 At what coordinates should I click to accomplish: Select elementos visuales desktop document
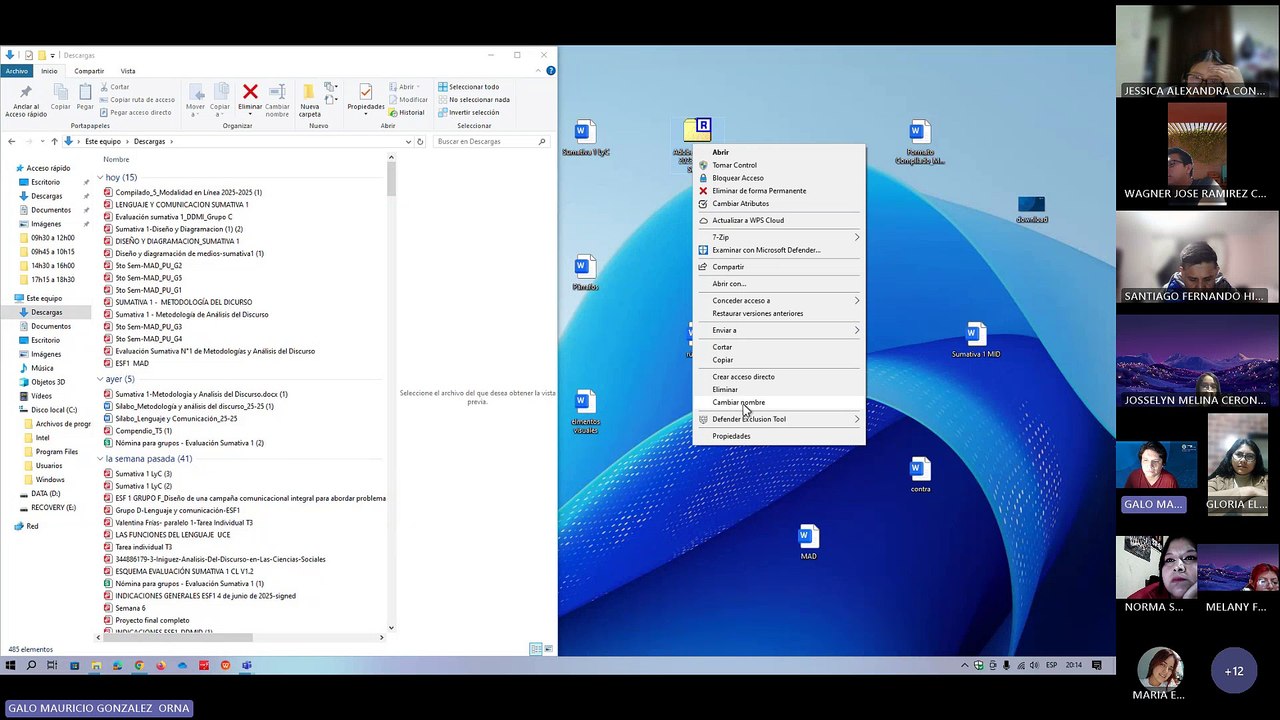coord(585,410)
